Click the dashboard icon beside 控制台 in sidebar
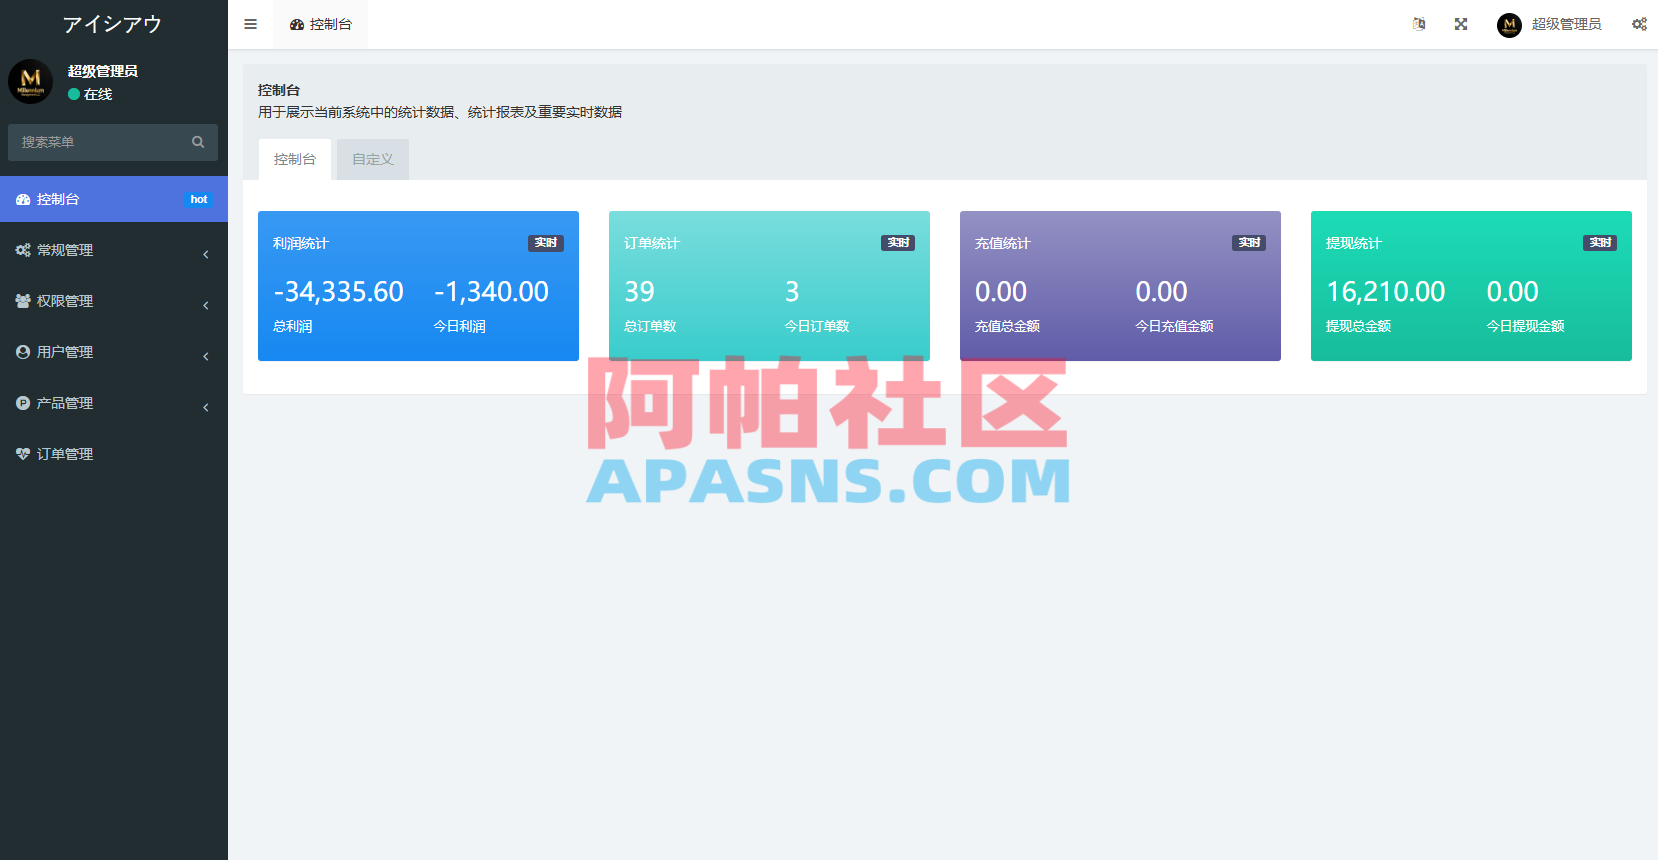 point(23,200)
